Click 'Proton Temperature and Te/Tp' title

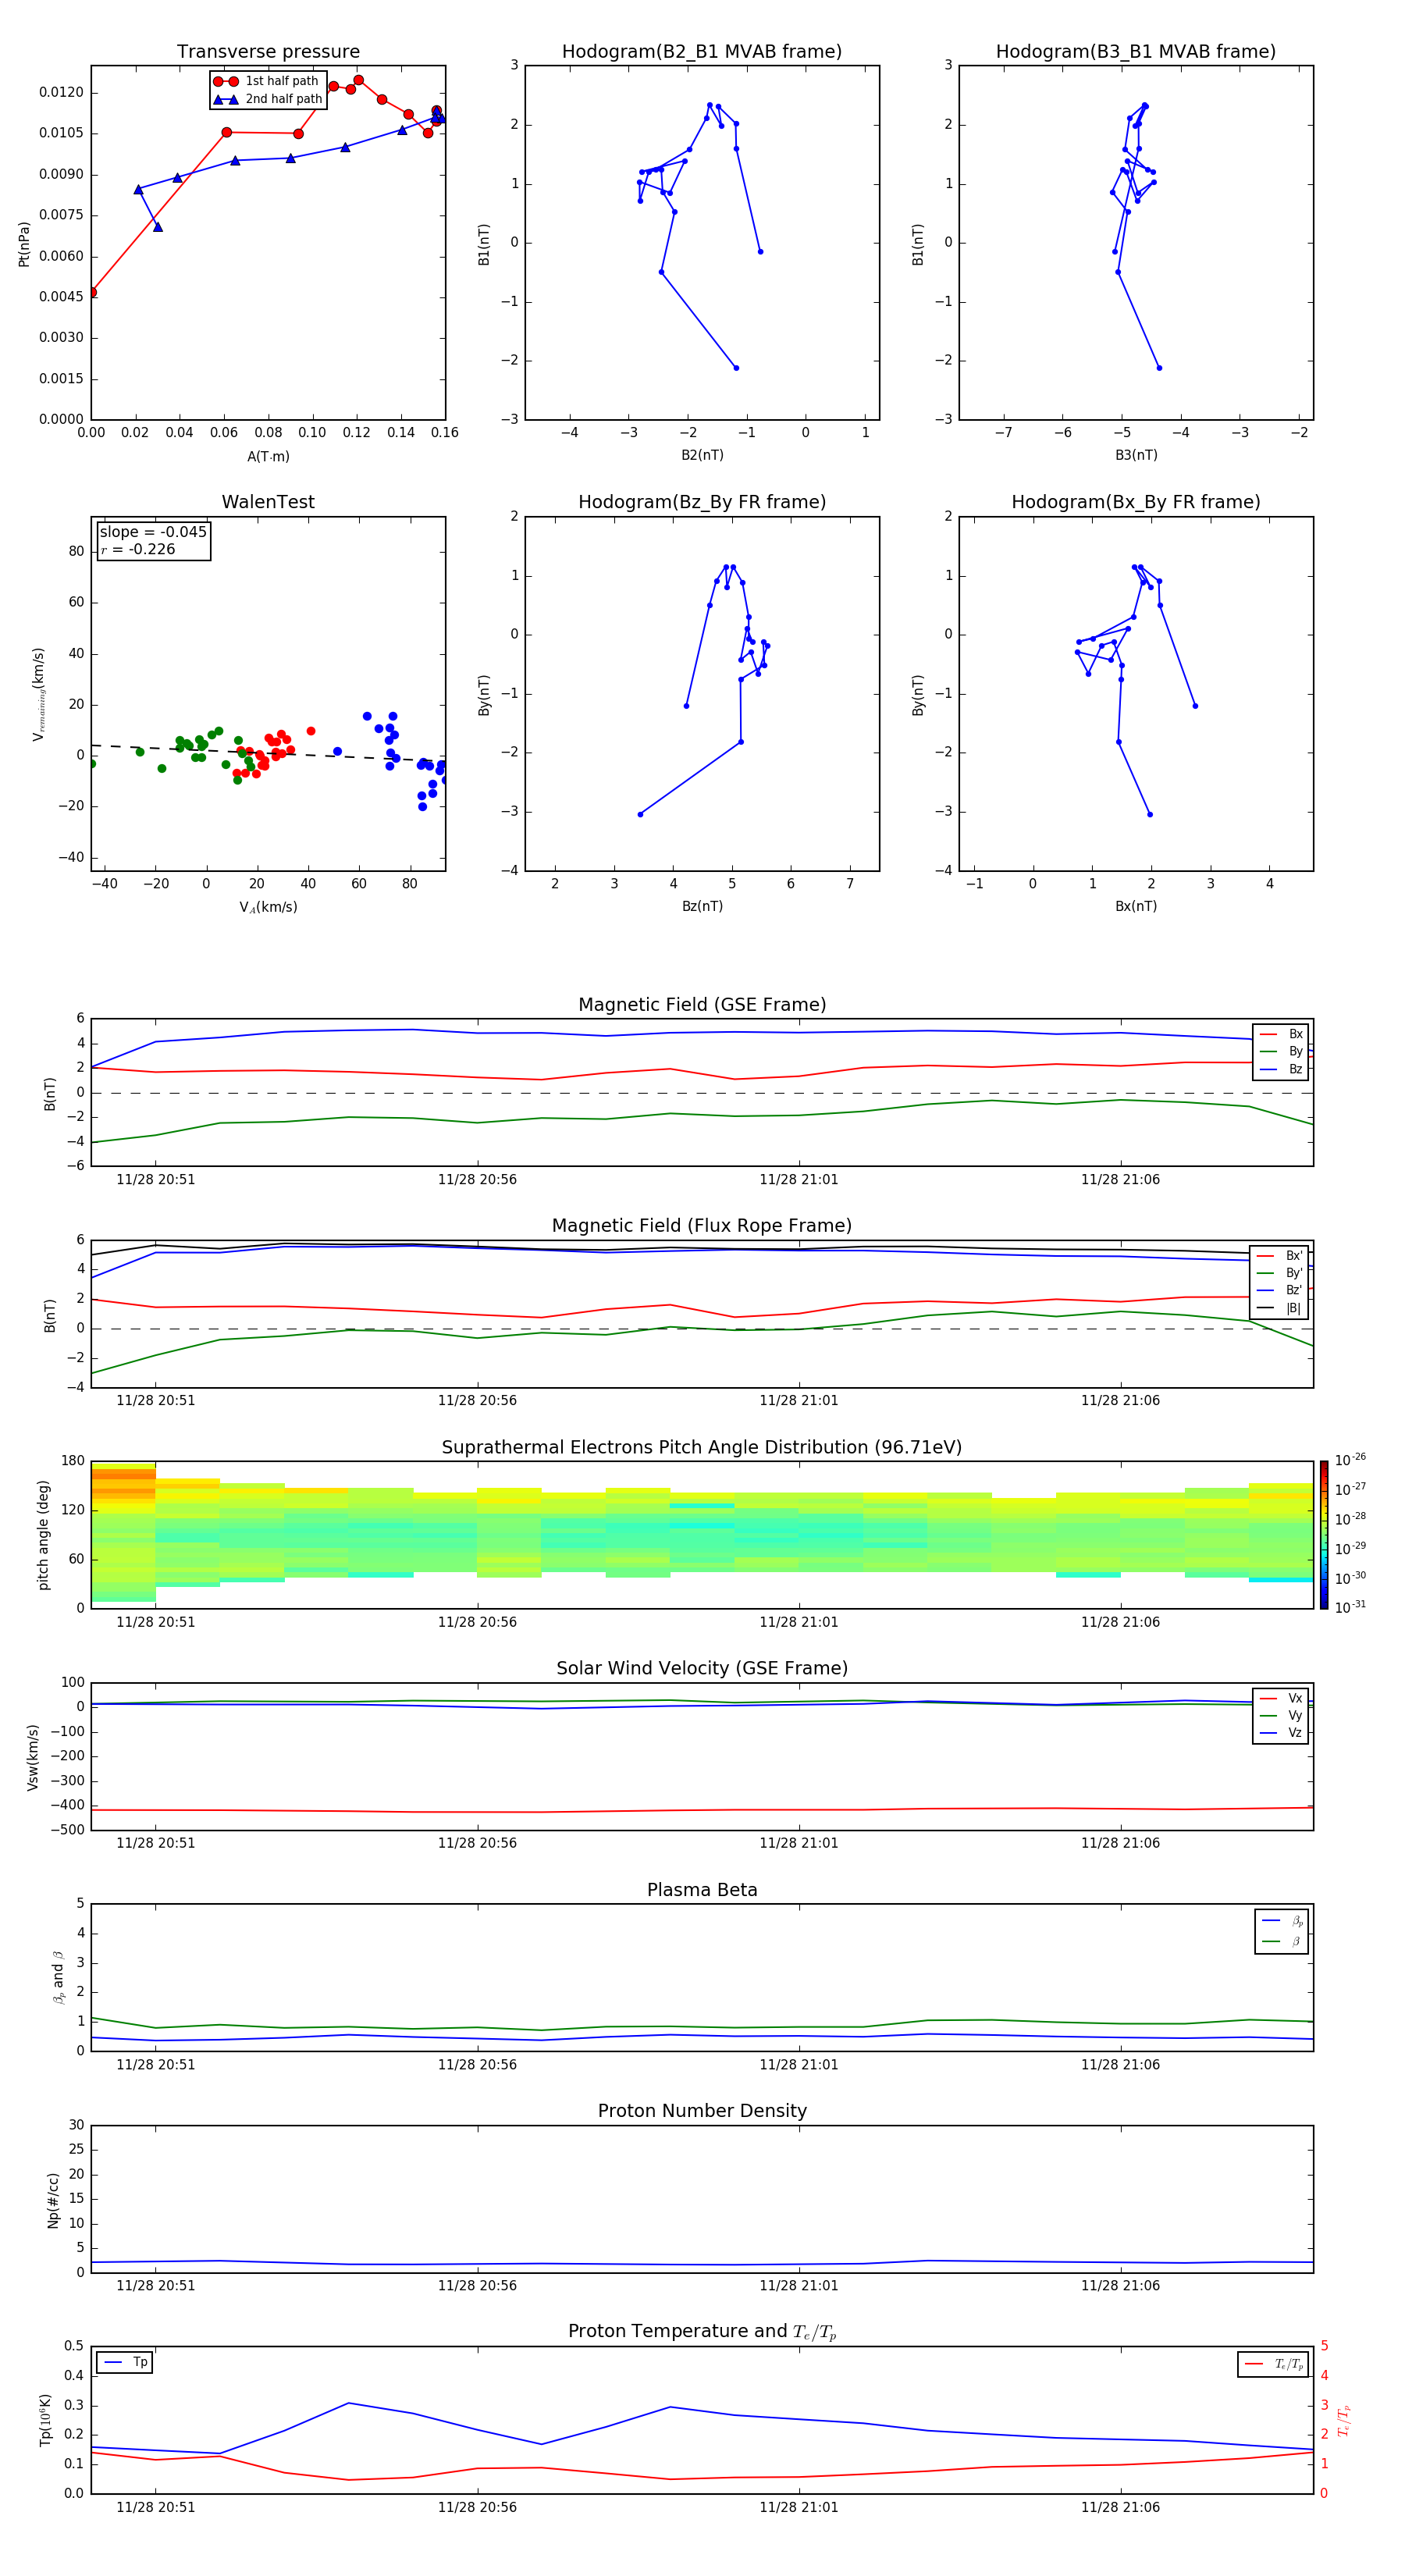click(x=702, y=2331)
